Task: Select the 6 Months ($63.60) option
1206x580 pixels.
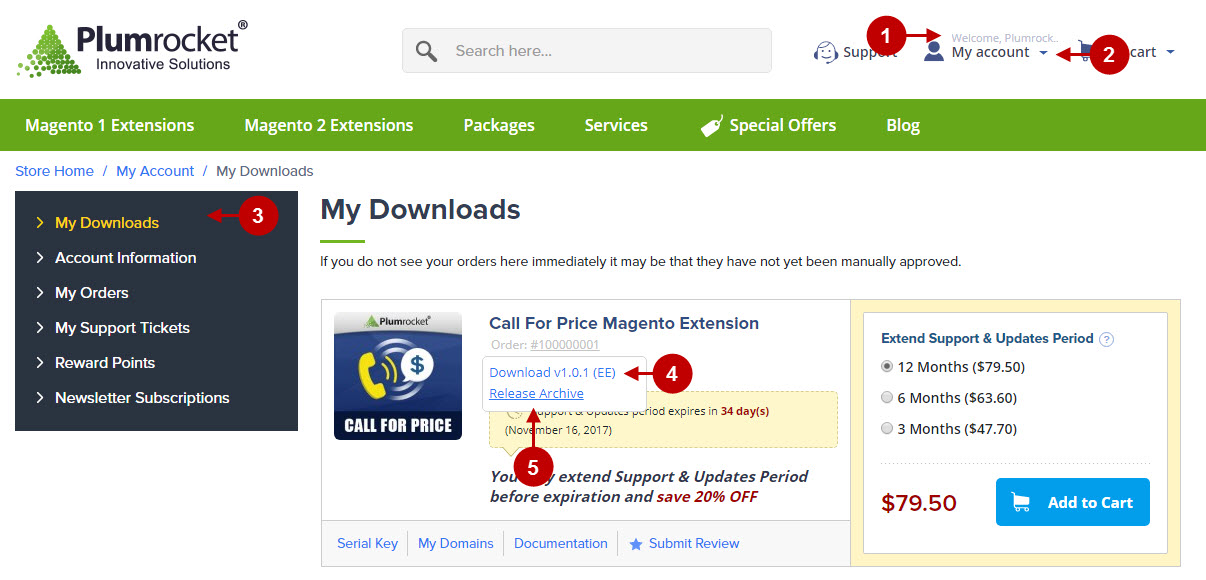Action: (885, 397)
